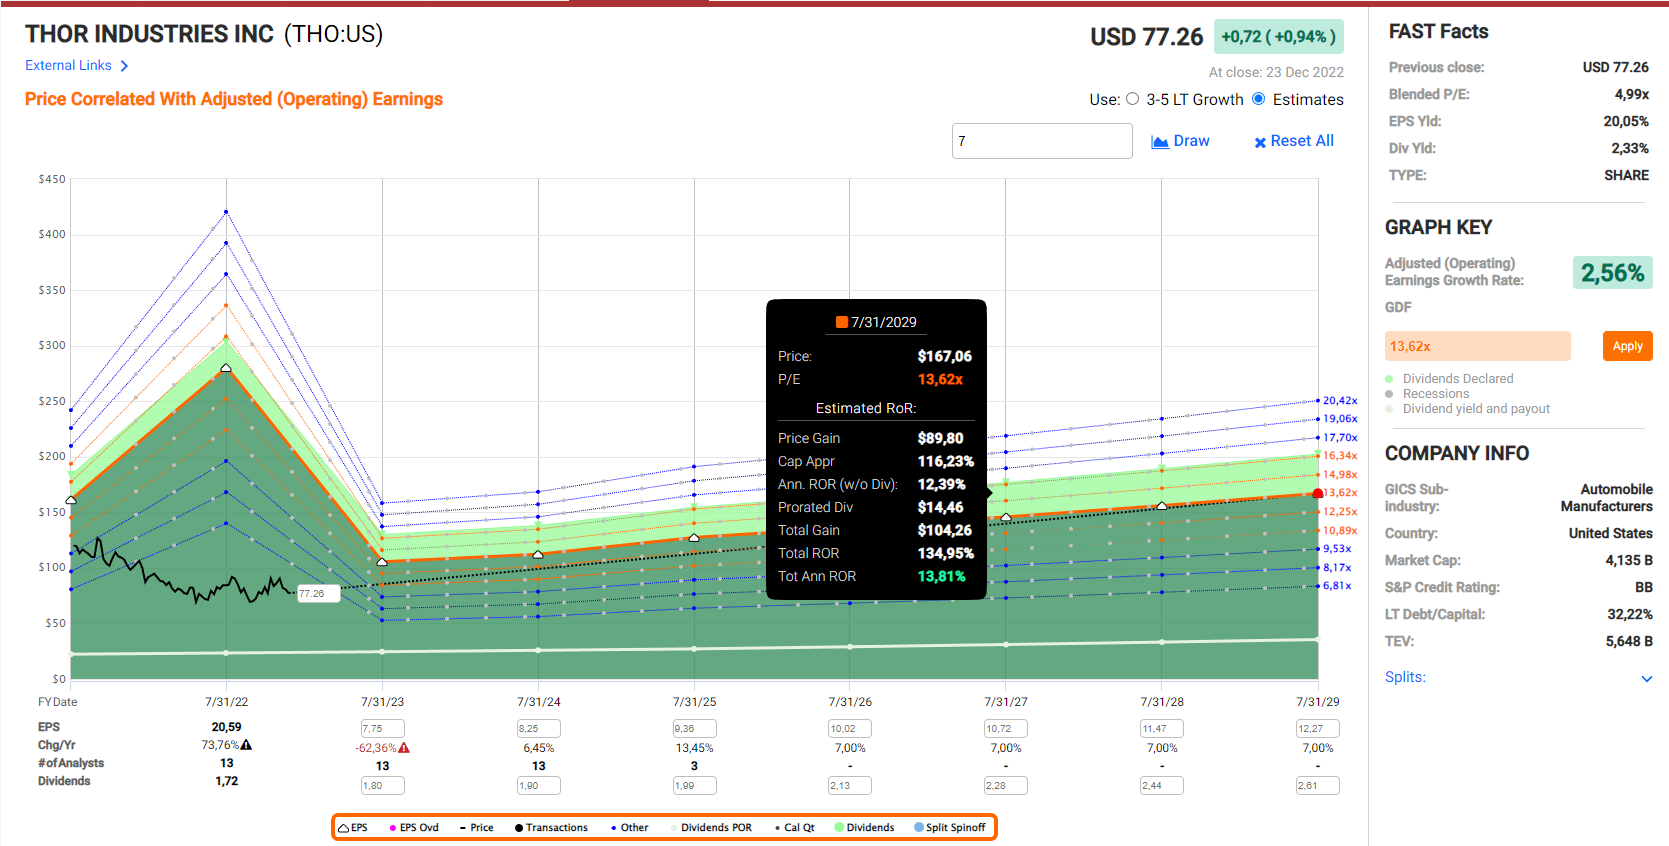
Task: Click the warning triangle beside -62,36%
Action: [x=404, y=748]
